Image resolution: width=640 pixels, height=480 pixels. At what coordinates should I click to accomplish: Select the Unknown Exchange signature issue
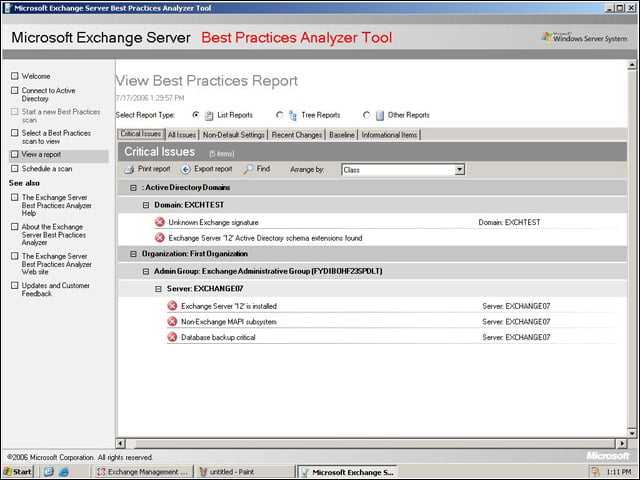pos(213,222)
